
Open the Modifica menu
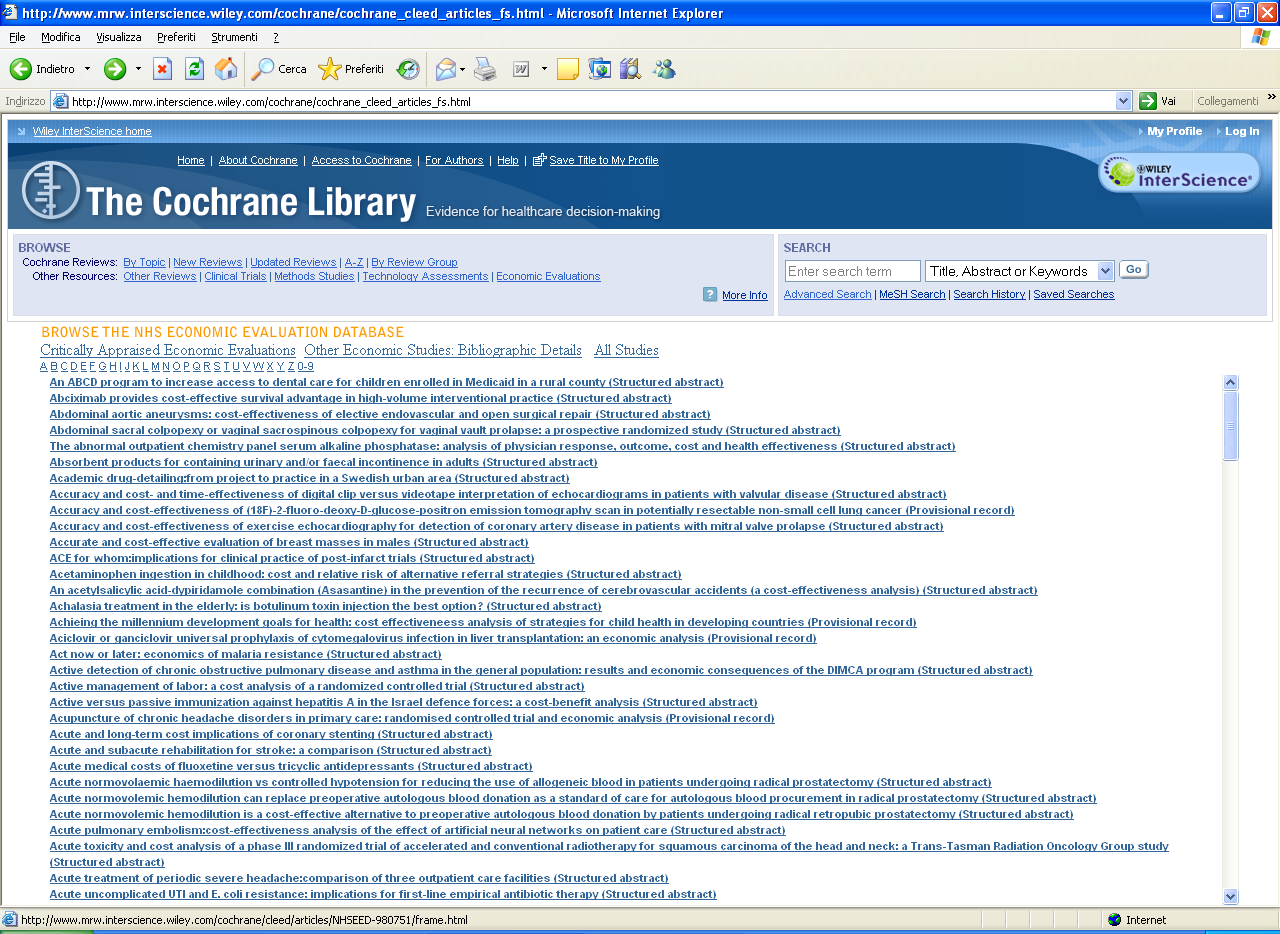tap(61, 37)
